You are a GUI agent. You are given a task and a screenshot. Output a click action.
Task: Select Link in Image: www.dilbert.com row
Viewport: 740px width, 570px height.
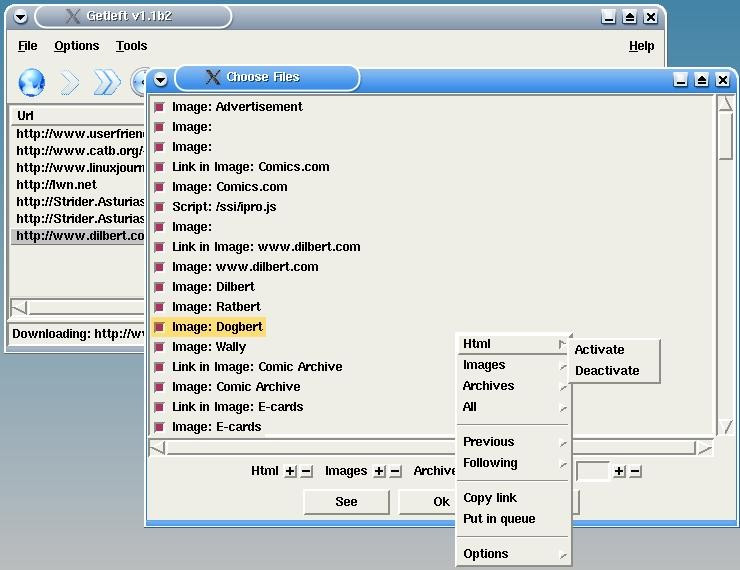click(x=266, y=247)
